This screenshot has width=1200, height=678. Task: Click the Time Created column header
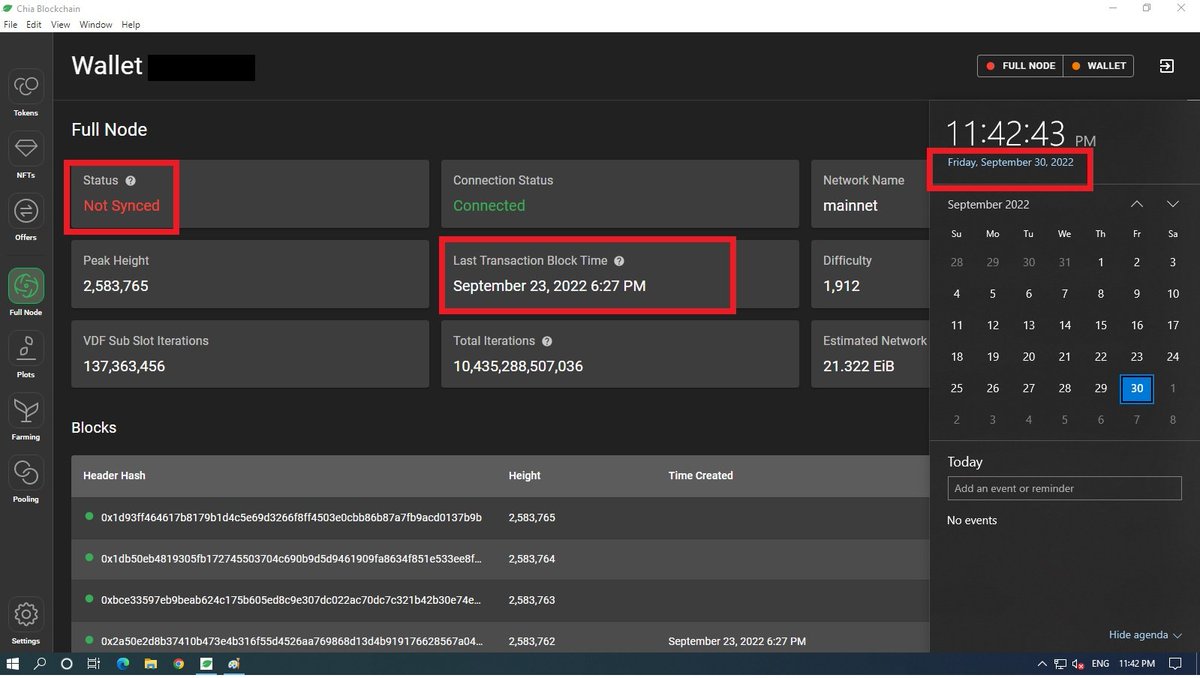700,476
